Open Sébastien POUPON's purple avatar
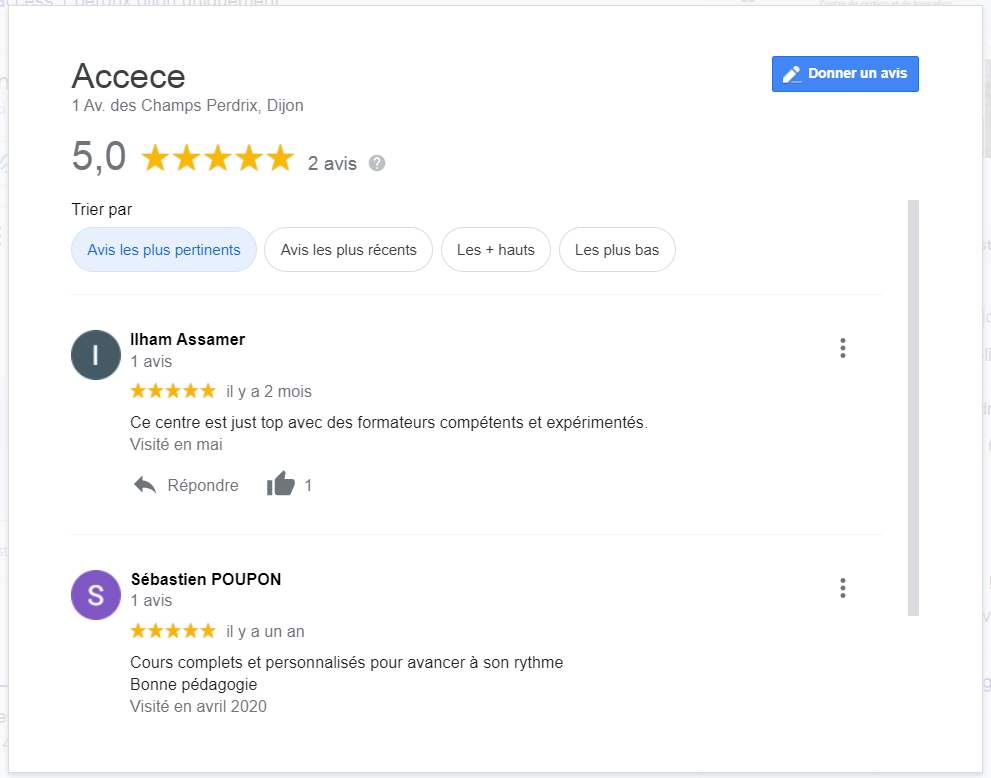This screenshot has height=778, width=991. click(95, 595)
